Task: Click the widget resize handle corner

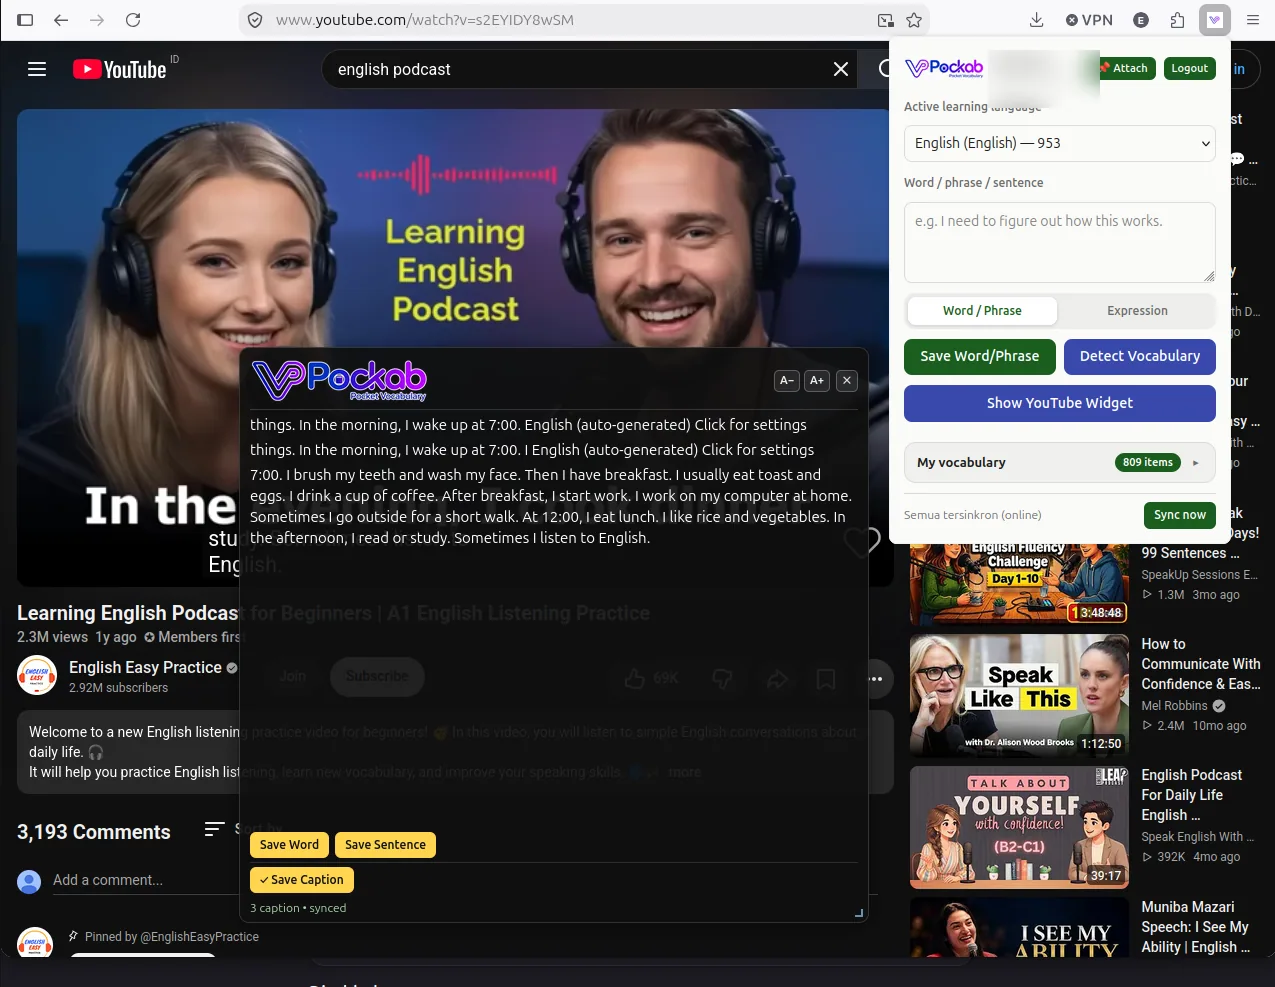Action: point(858,912)
